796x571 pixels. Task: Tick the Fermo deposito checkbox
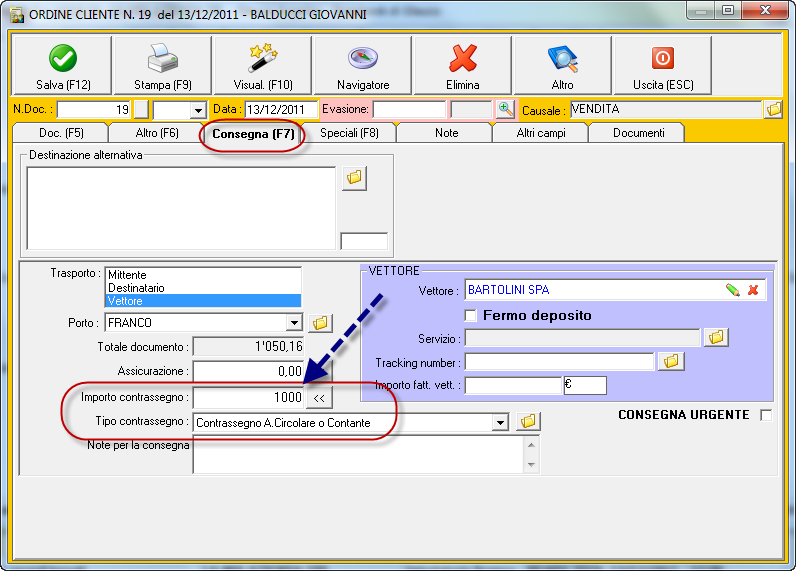tap(471, 316)
